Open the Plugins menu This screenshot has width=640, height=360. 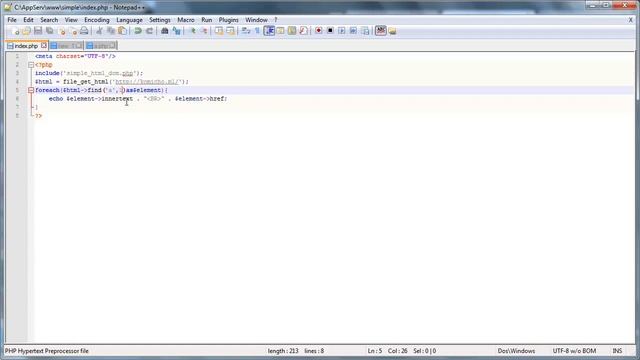(x=229, y=20)
